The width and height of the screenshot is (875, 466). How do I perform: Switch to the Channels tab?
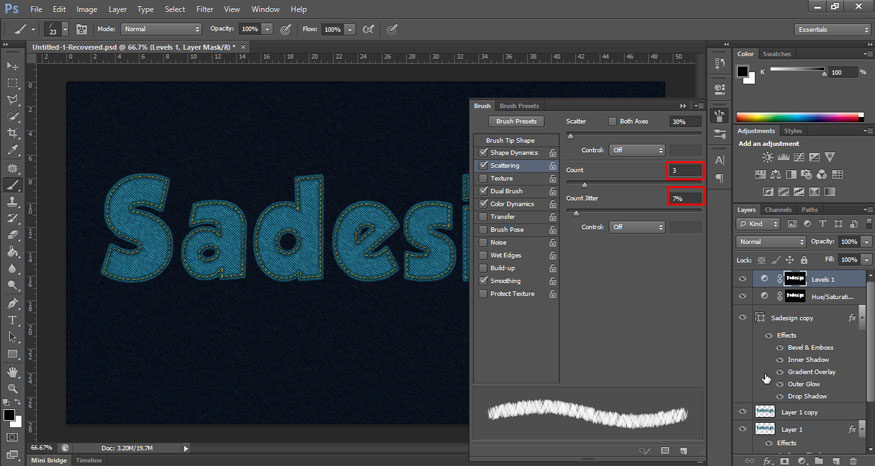(778, 210)
